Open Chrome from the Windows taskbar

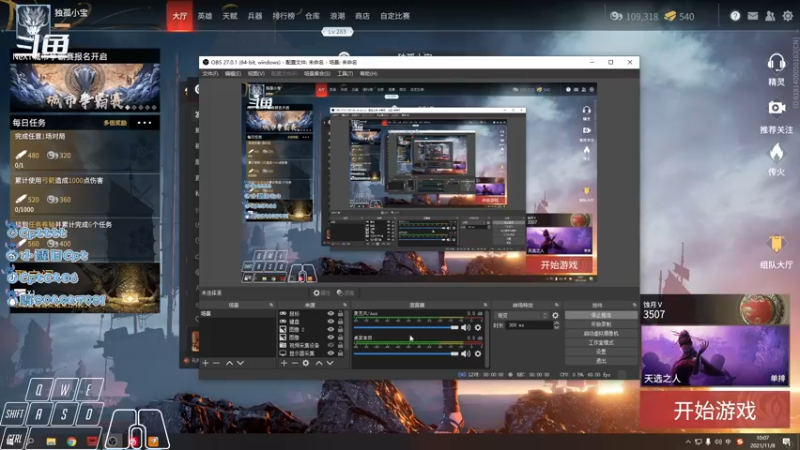point(71,441)
